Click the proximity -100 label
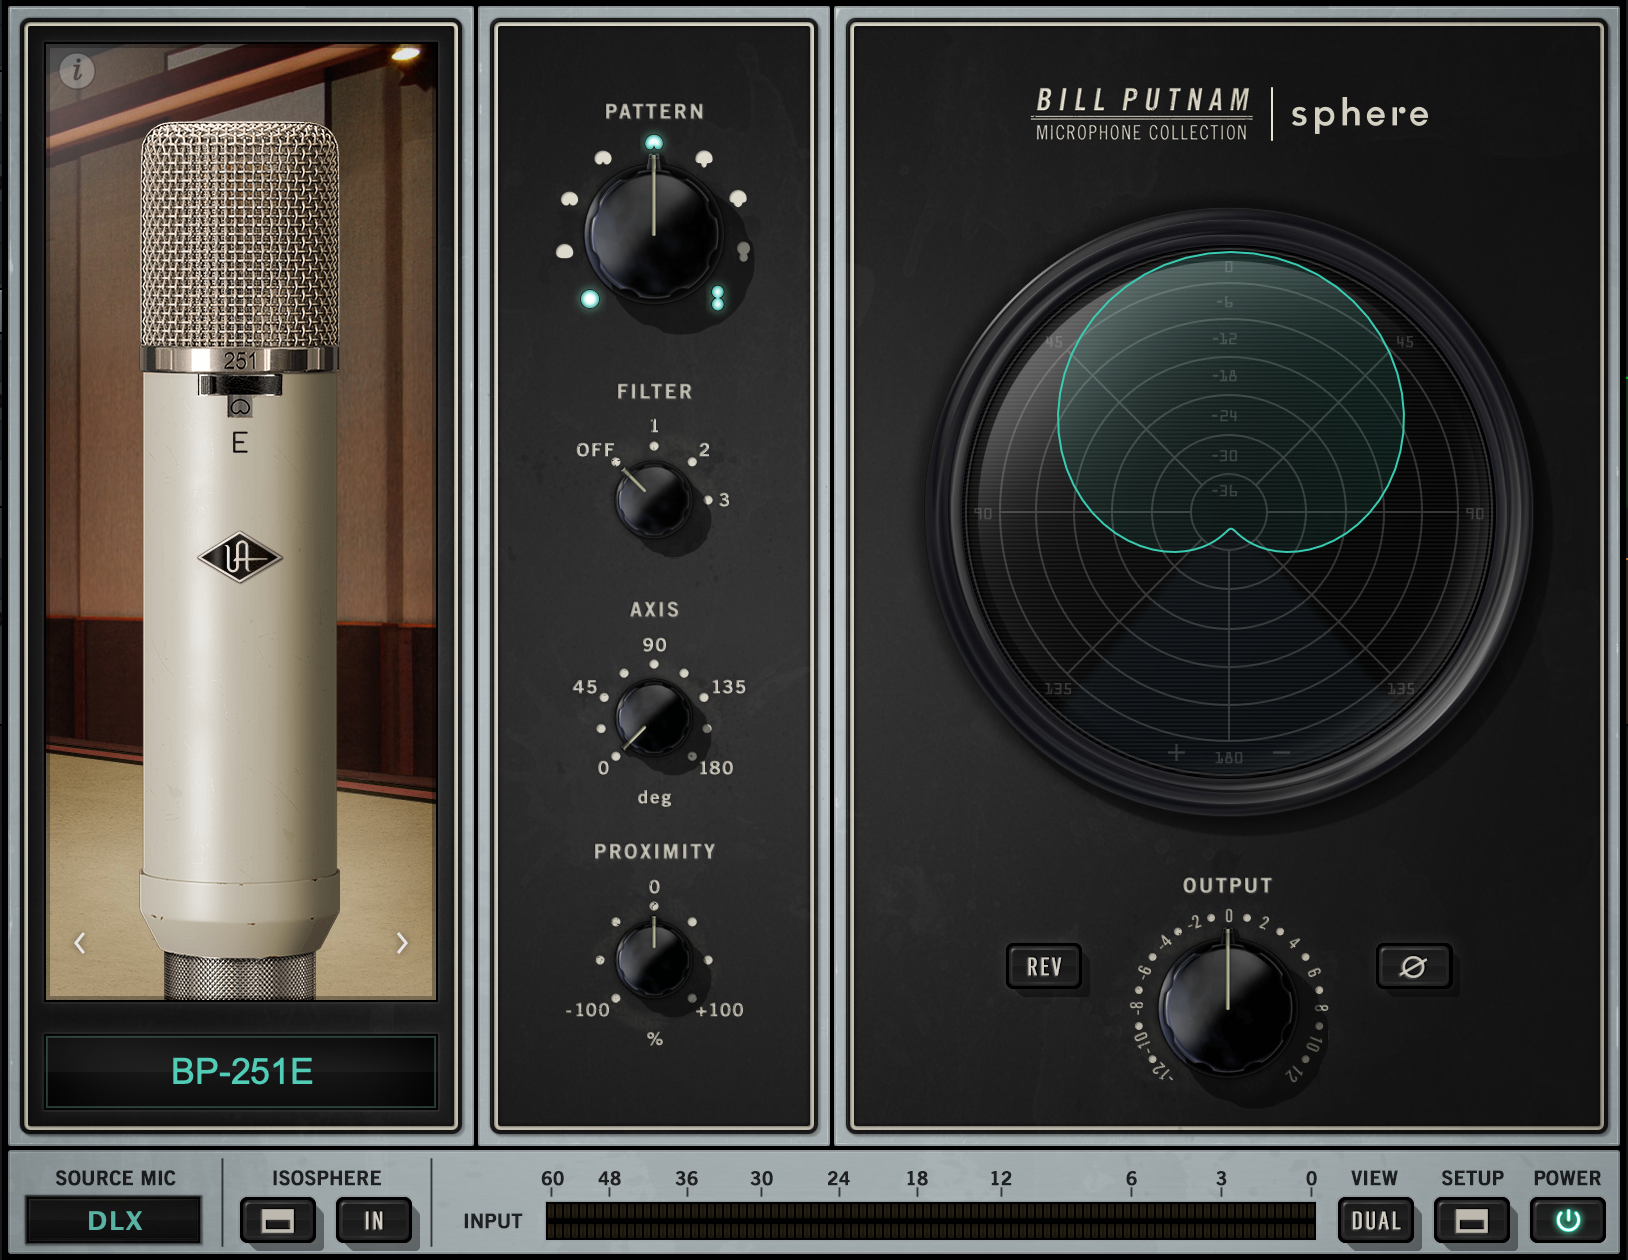 (x=587, y=1010)
